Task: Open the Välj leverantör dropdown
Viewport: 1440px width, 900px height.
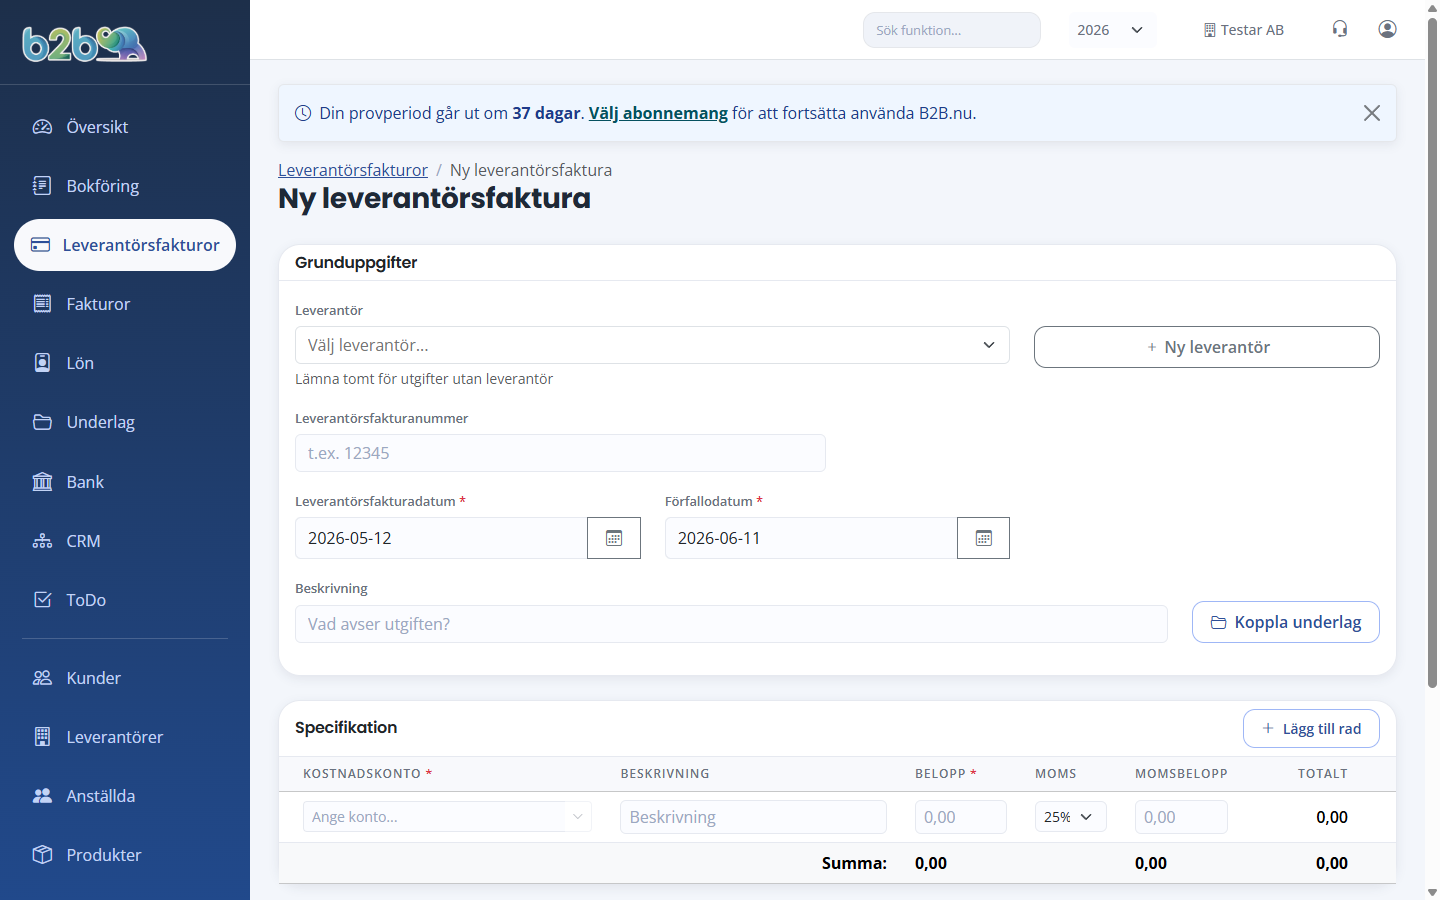Action: click(x=652, y=345)
